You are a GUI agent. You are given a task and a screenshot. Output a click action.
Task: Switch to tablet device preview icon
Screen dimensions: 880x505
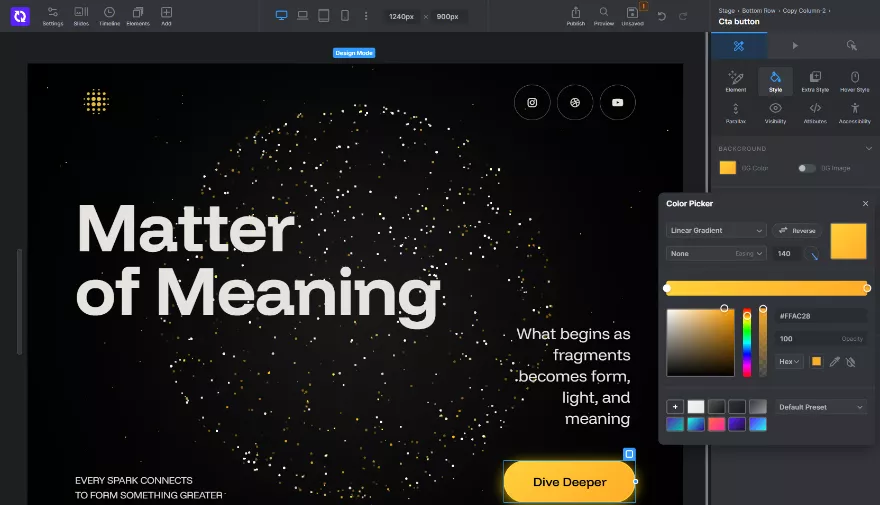click(323, 16)
